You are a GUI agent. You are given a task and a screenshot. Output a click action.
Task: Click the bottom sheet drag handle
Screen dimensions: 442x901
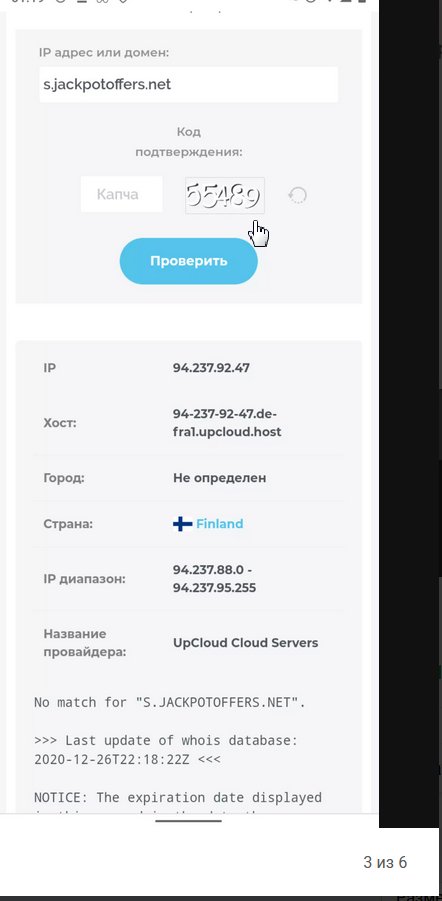[189, 821]
